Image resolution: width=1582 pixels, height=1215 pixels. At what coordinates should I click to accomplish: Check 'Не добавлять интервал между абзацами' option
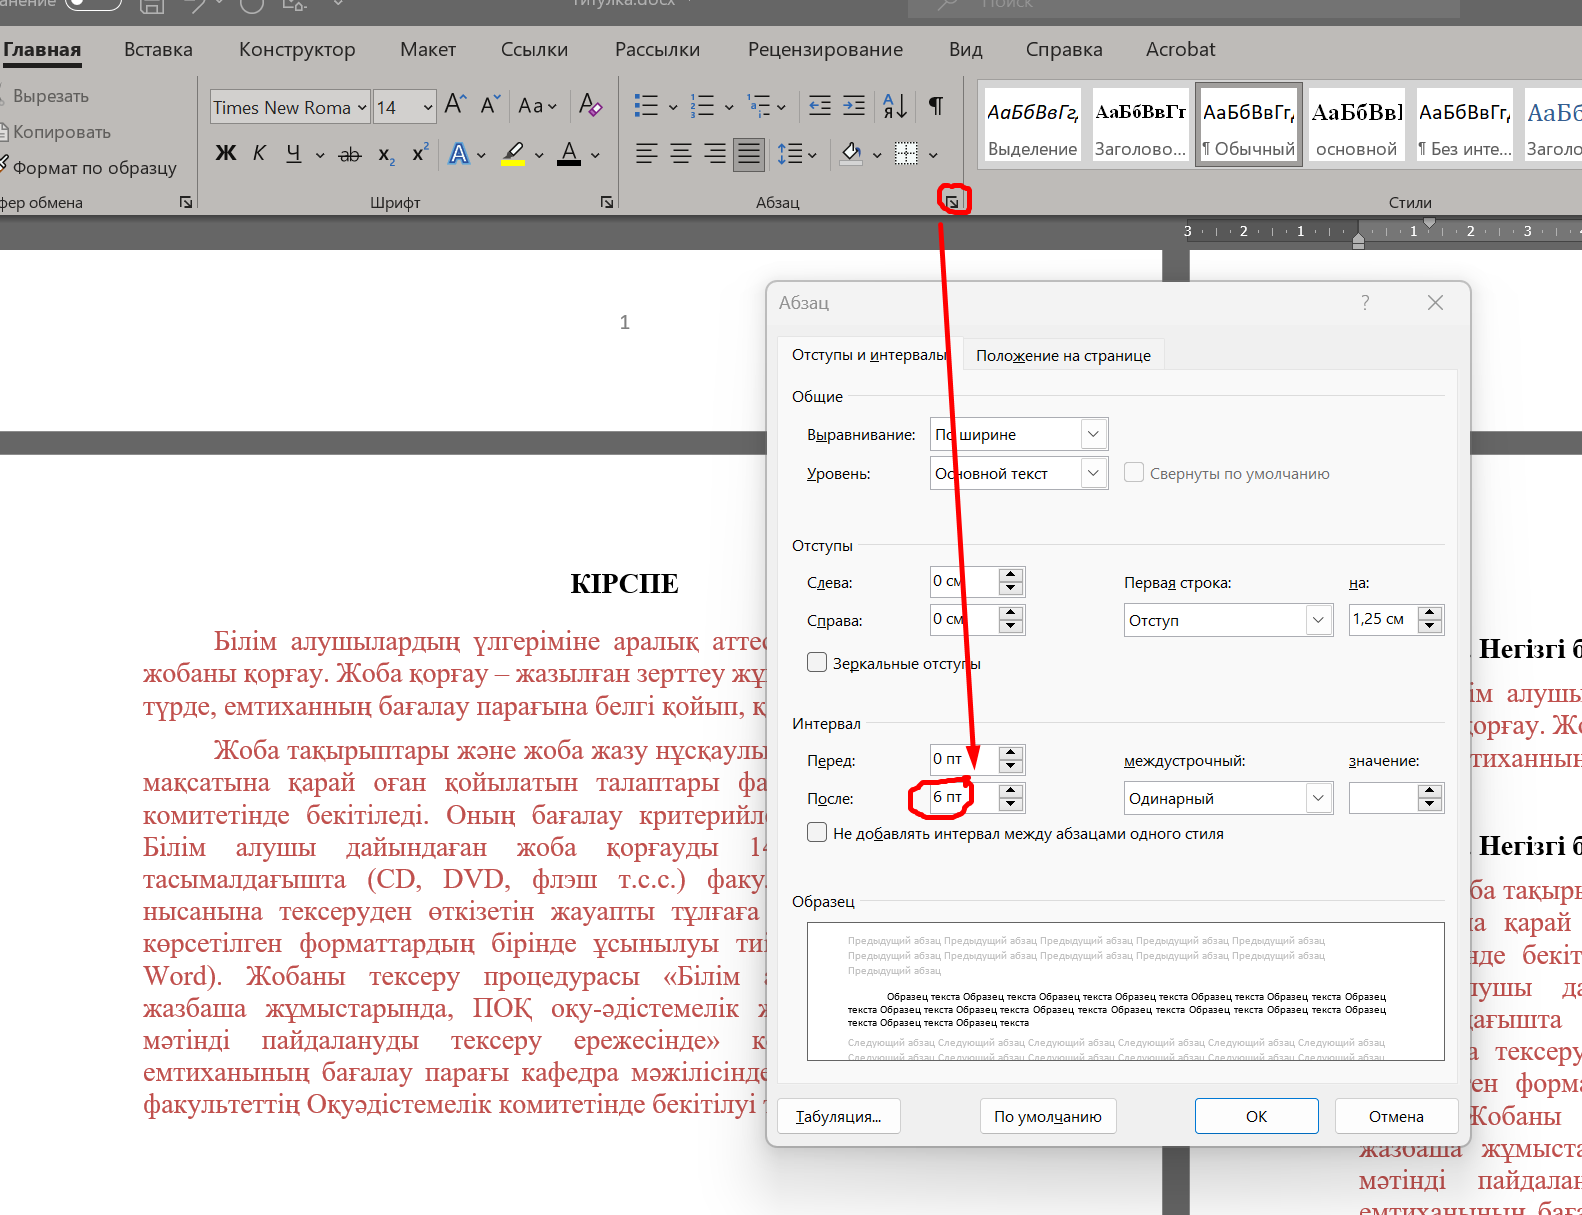point(817,833)
